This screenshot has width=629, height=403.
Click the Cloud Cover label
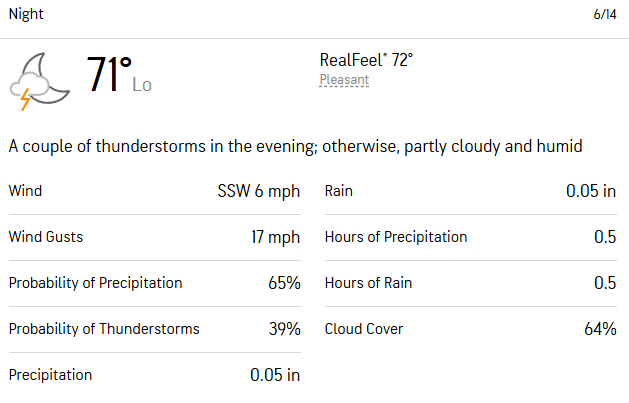point(364,329)
